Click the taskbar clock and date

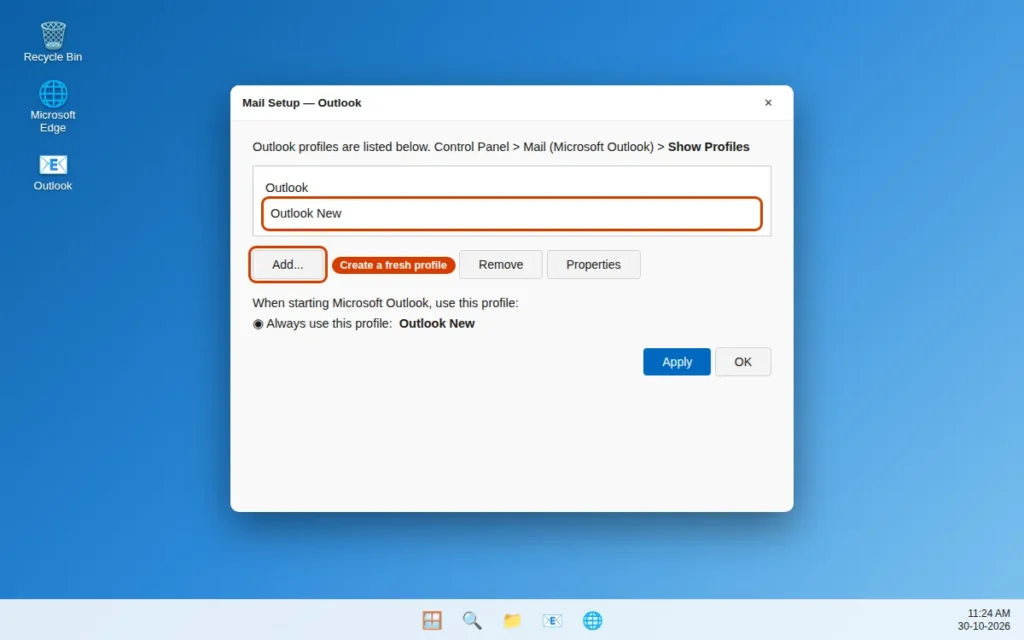coord(984,620)
